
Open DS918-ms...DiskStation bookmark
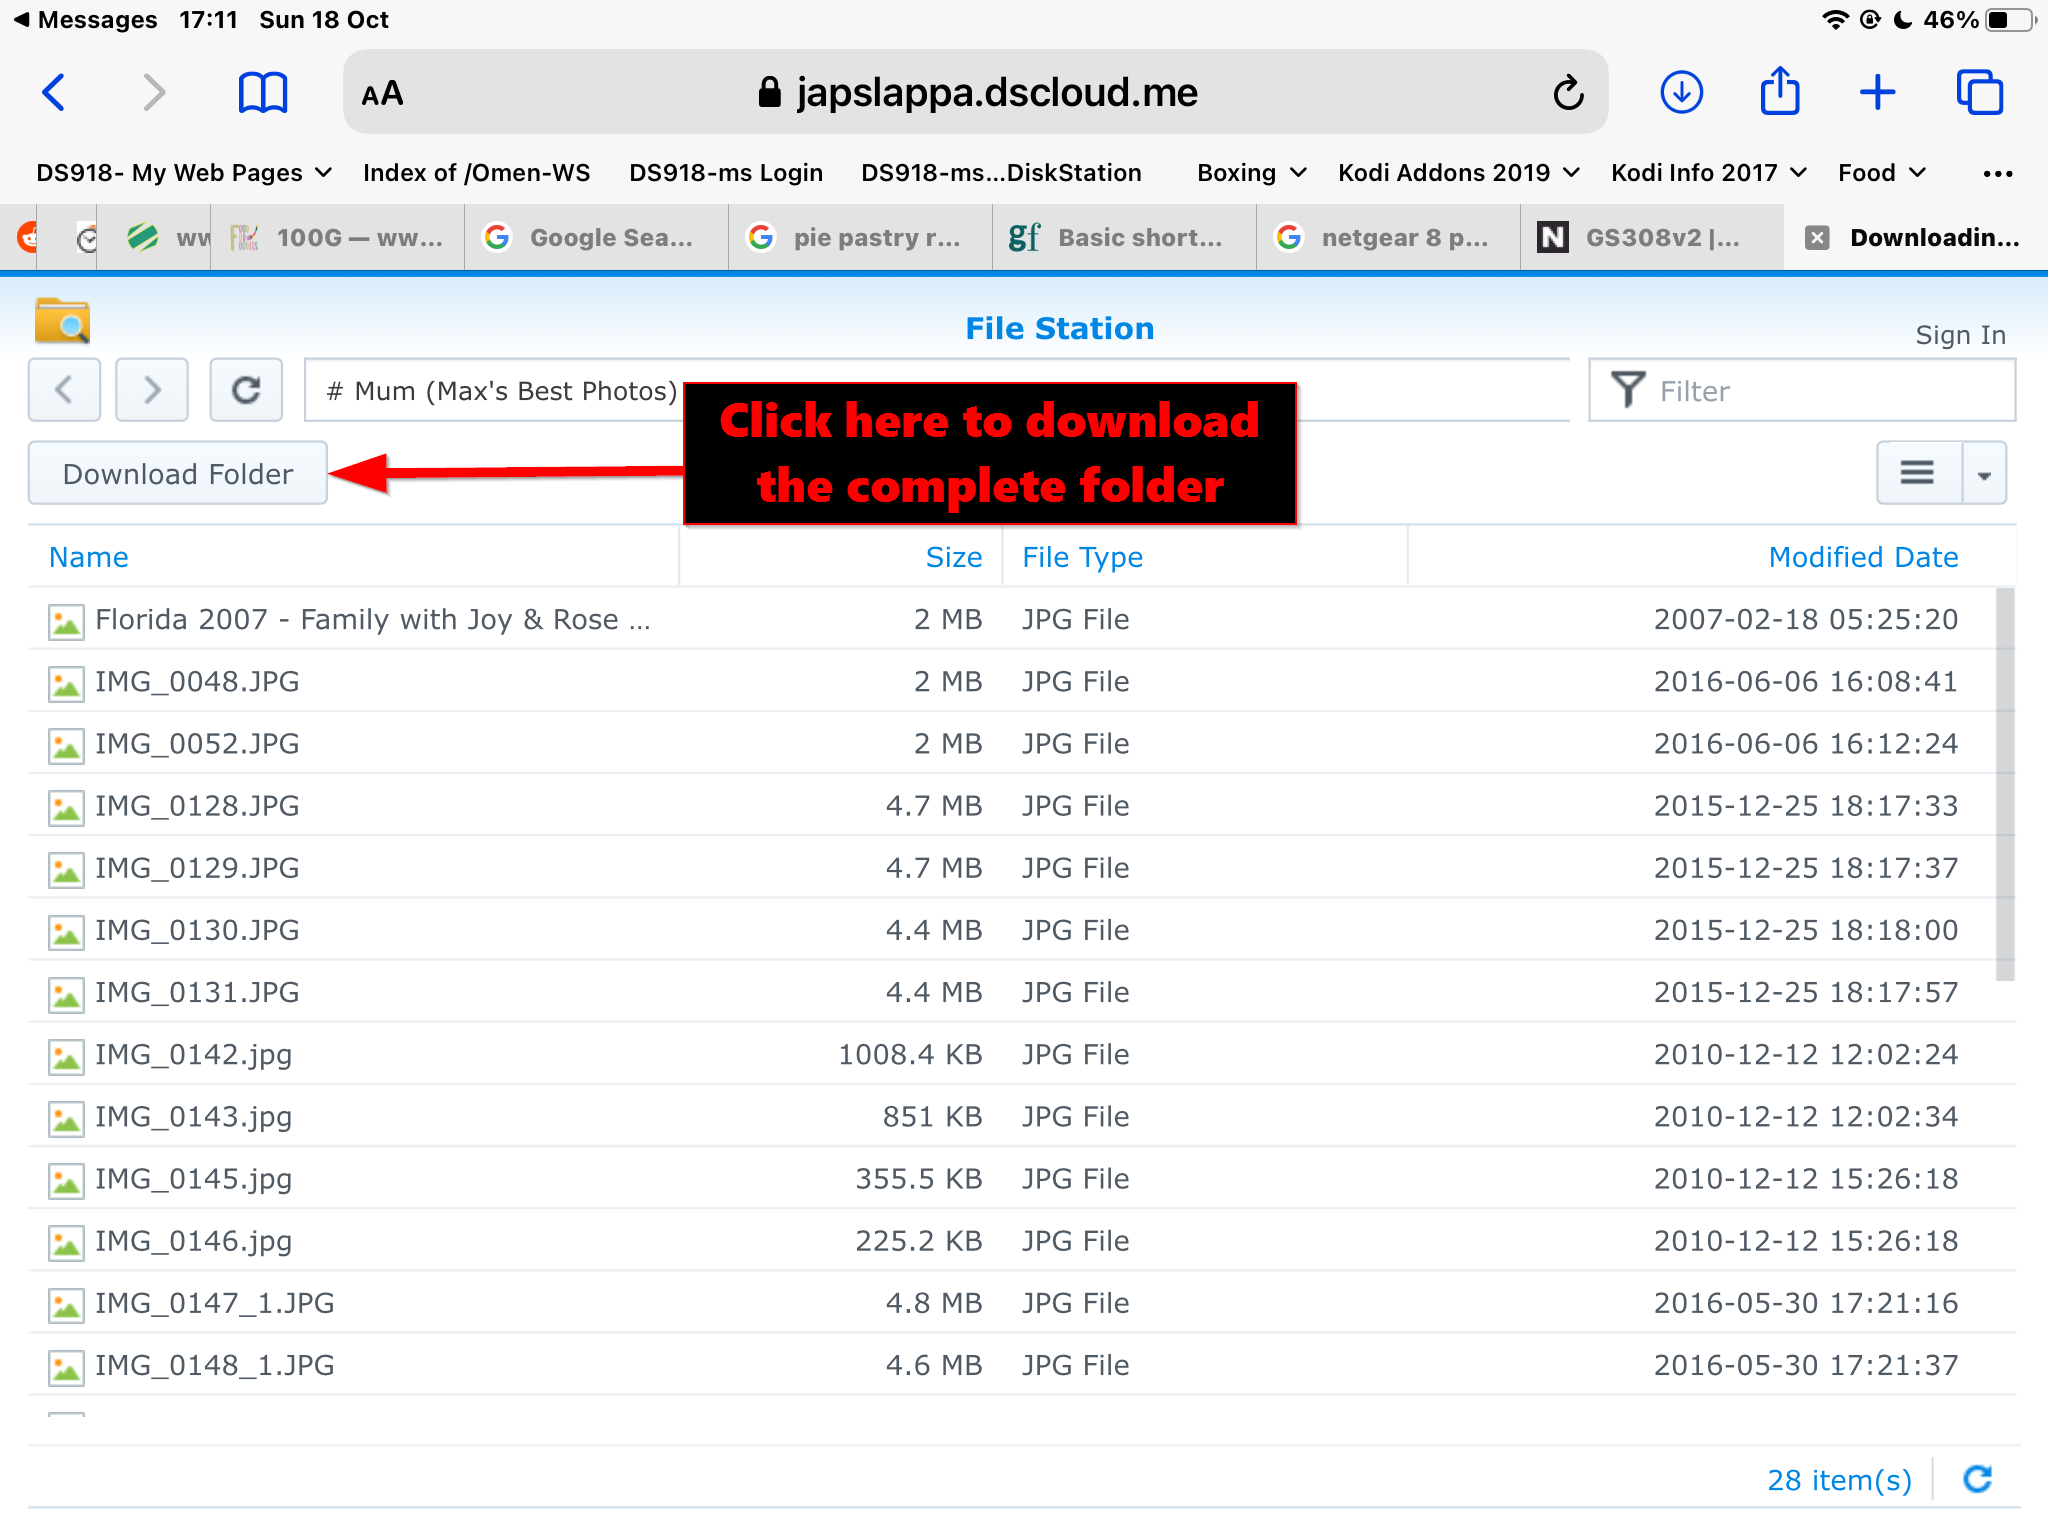tap(1001, 173)
